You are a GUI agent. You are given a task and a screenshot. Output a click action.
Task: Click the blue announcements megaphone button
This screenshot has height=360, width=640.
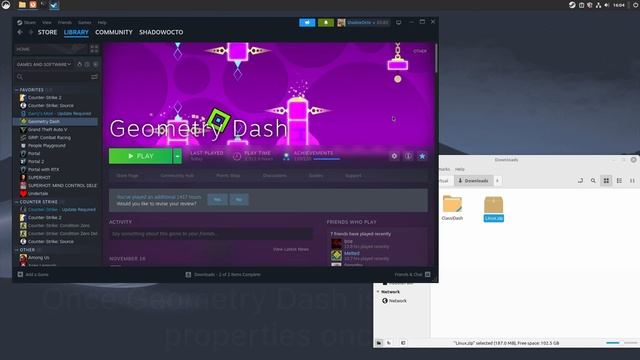(307, 22)
